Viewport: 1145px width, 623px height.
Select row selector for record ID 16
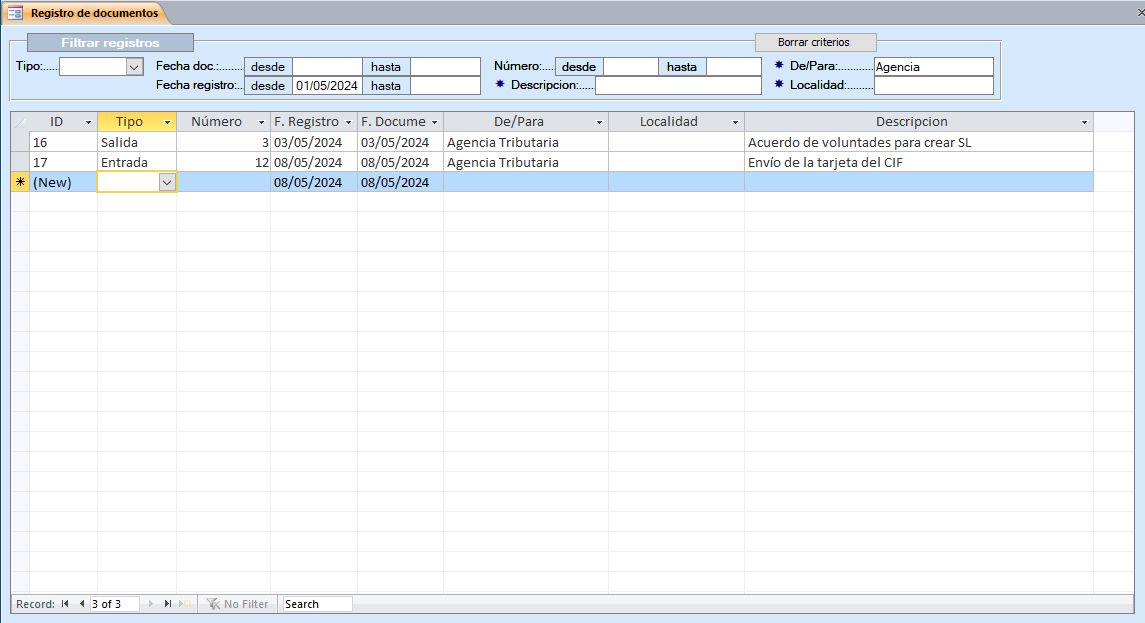click(x=20, y=142)
